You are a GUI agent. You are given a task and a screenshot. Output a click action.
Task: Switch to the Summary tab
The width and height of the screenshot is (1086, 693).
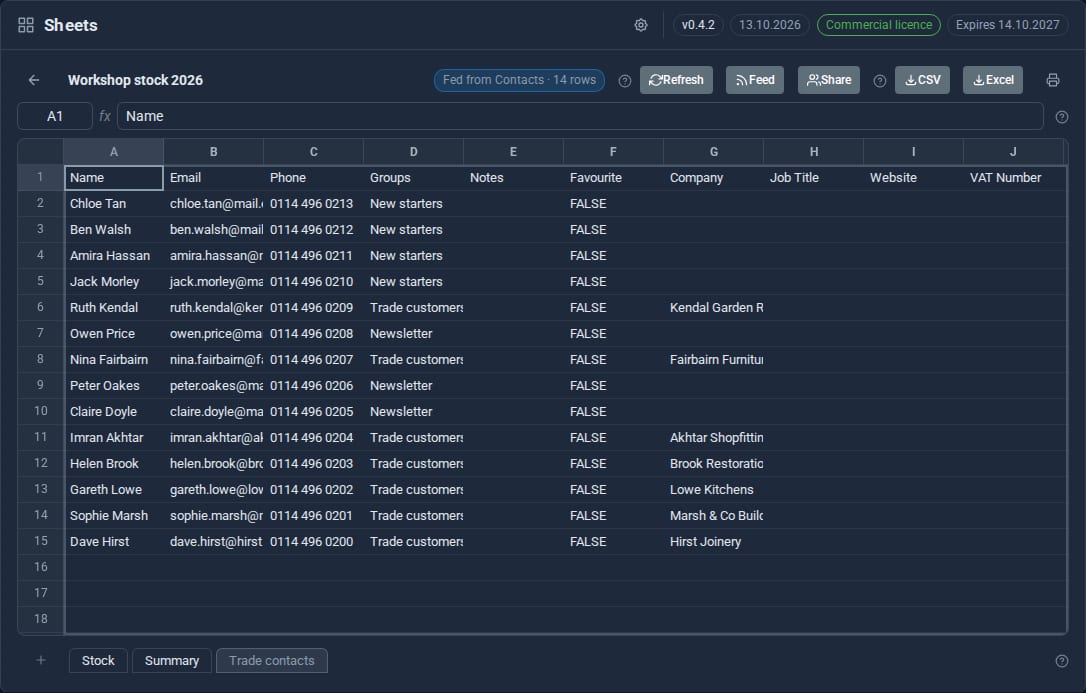point(172,660)
